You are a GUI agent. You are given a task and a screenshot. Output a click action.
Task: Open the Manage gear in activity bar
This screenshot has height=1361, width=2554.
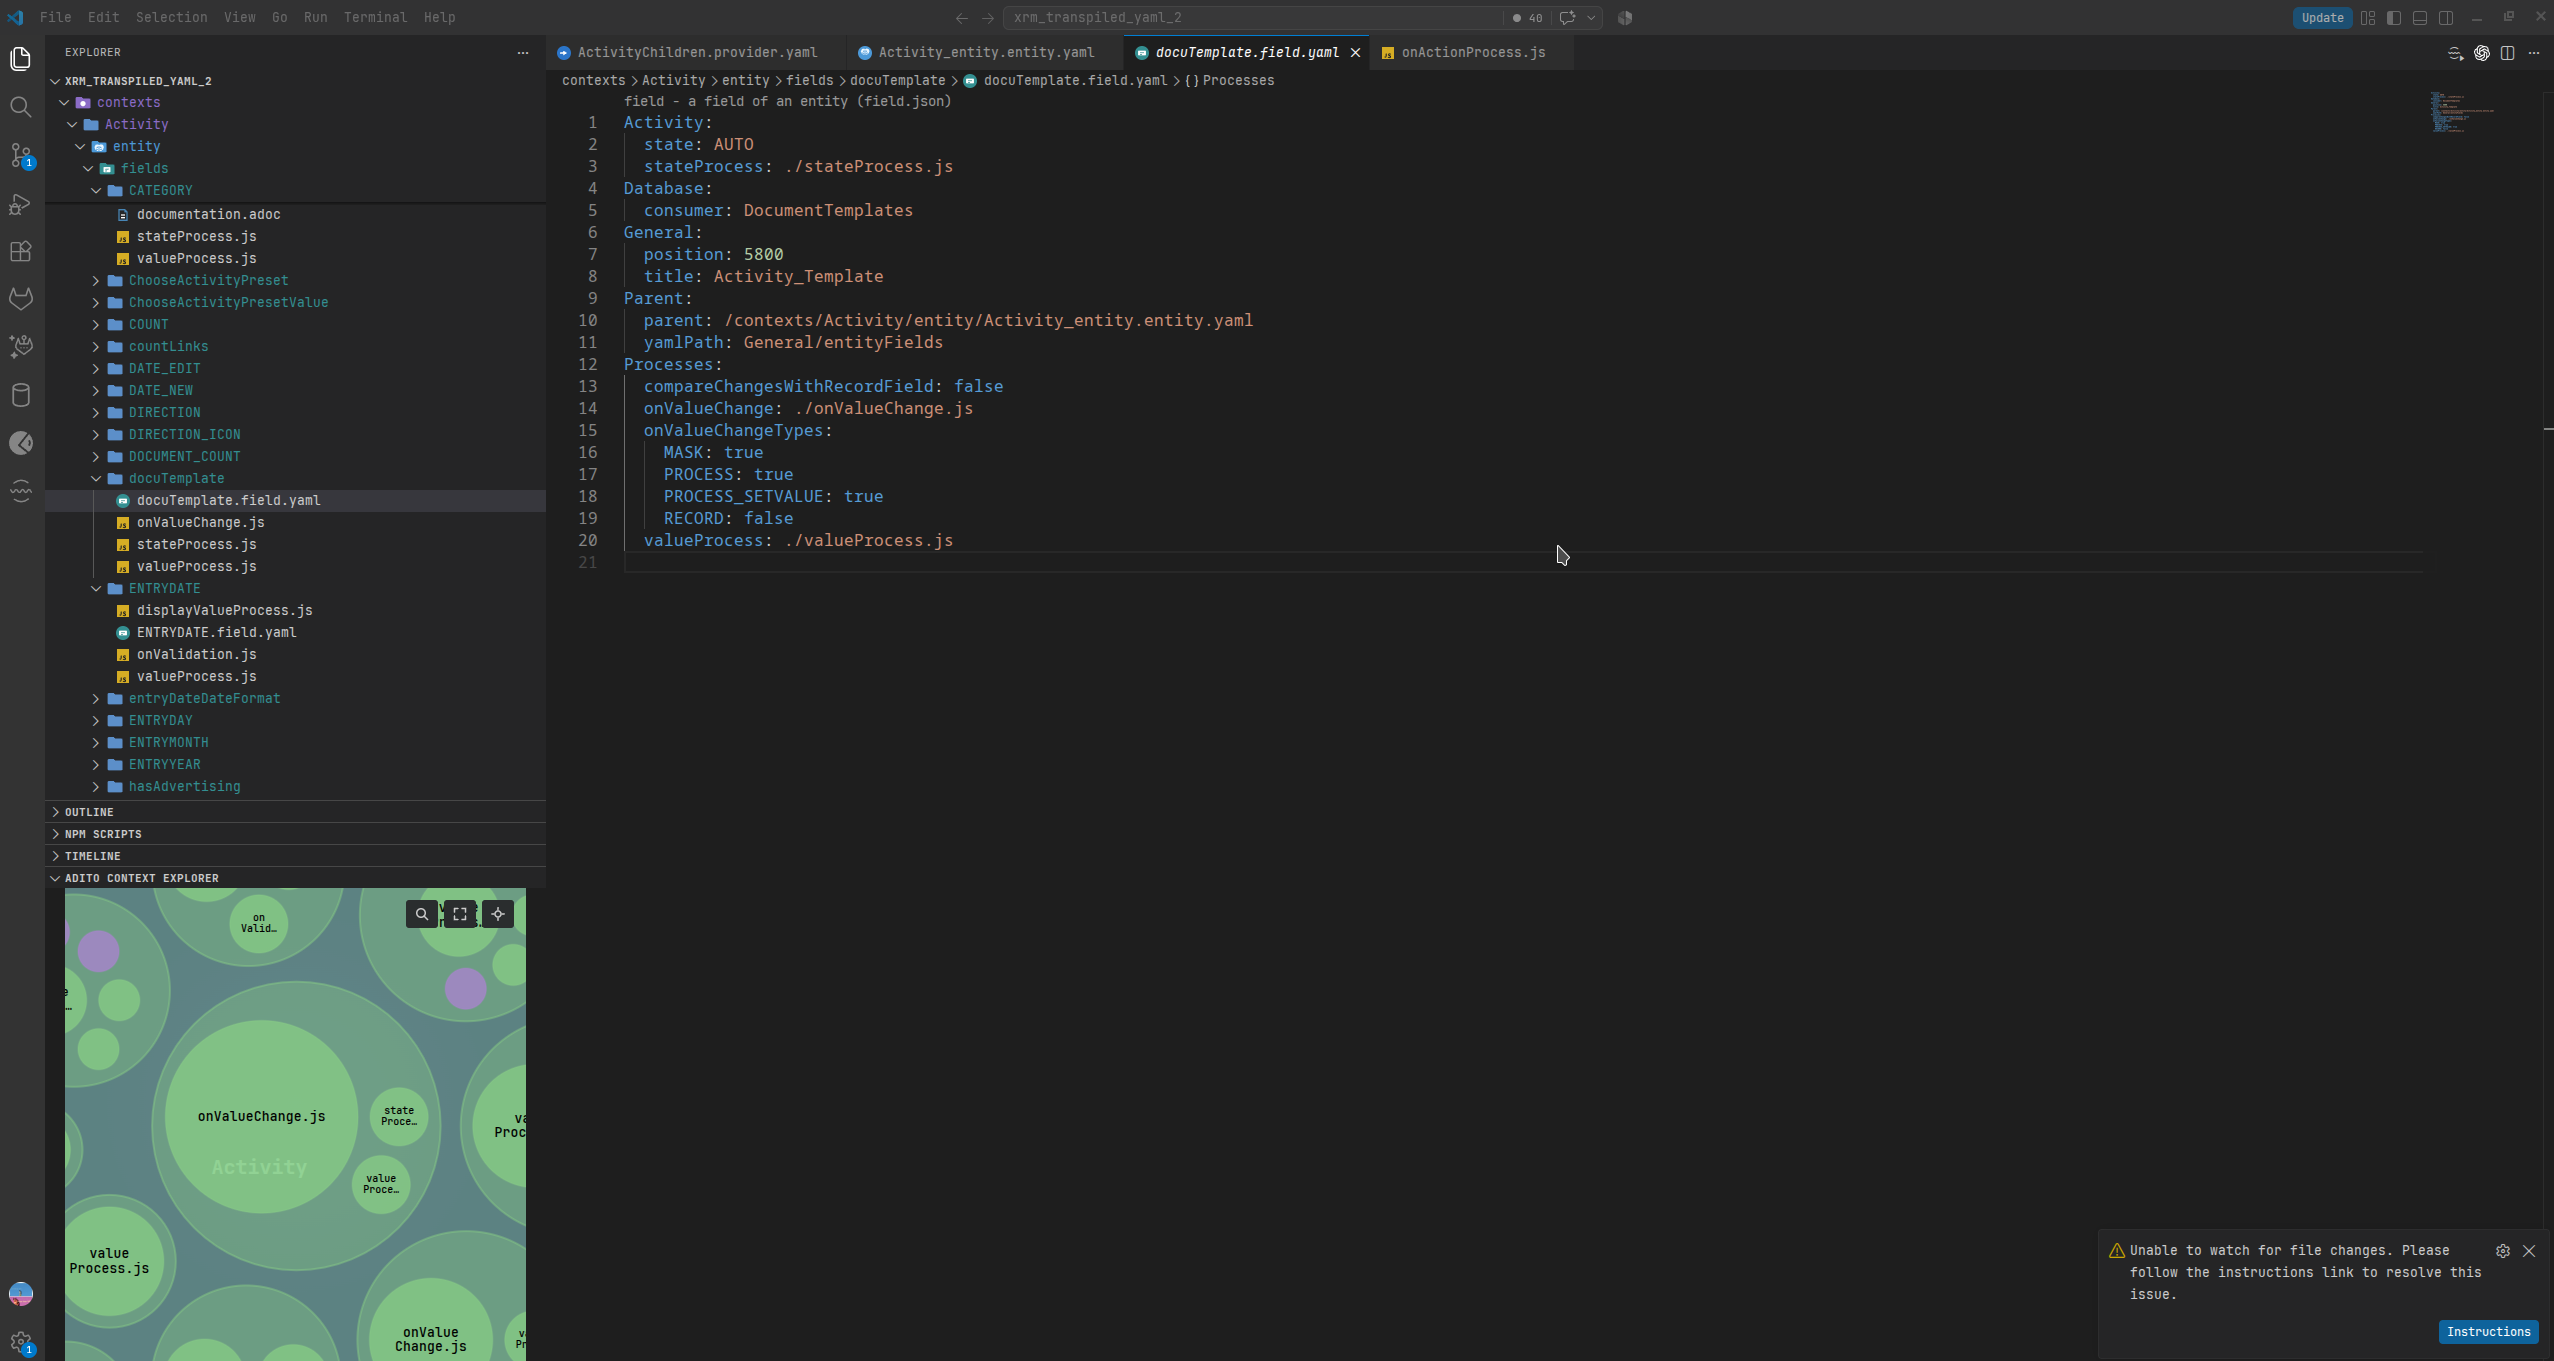(21, 1342)
